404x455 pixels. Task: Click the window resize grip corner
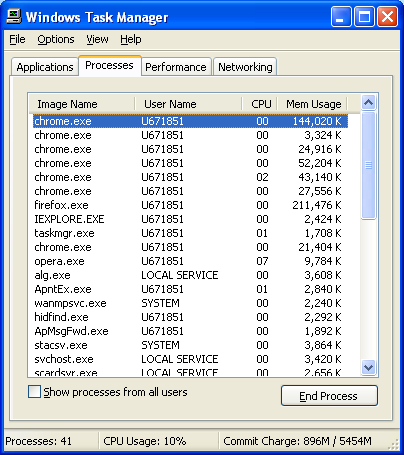click(x=393, y=444)
